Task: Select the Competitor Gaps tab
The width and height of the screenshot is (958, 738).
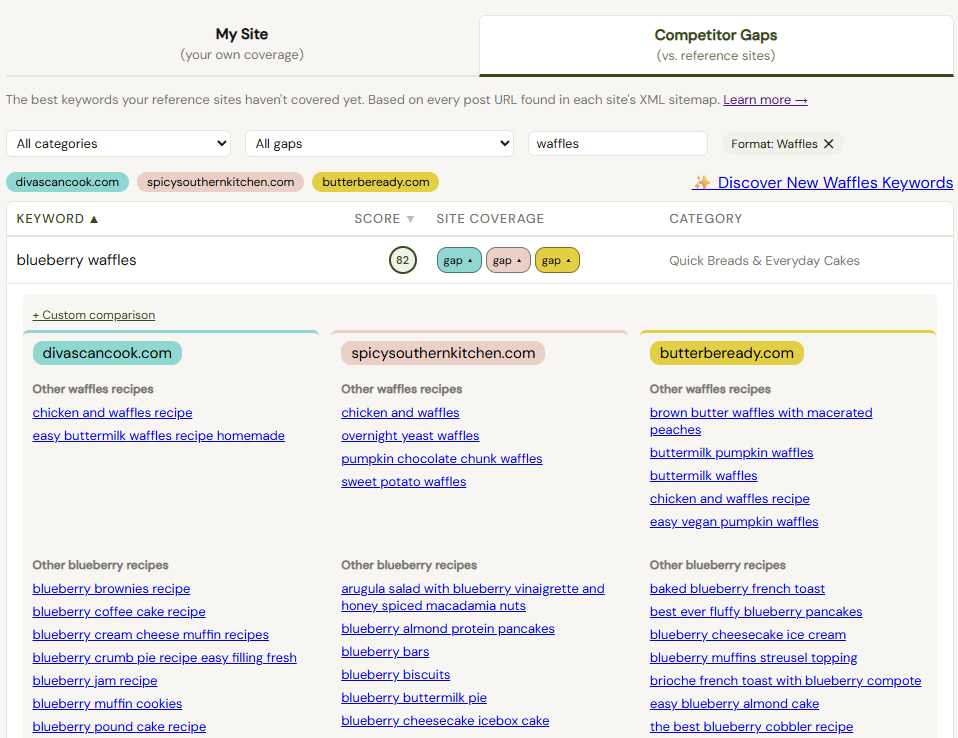Action: click(716, 45)
